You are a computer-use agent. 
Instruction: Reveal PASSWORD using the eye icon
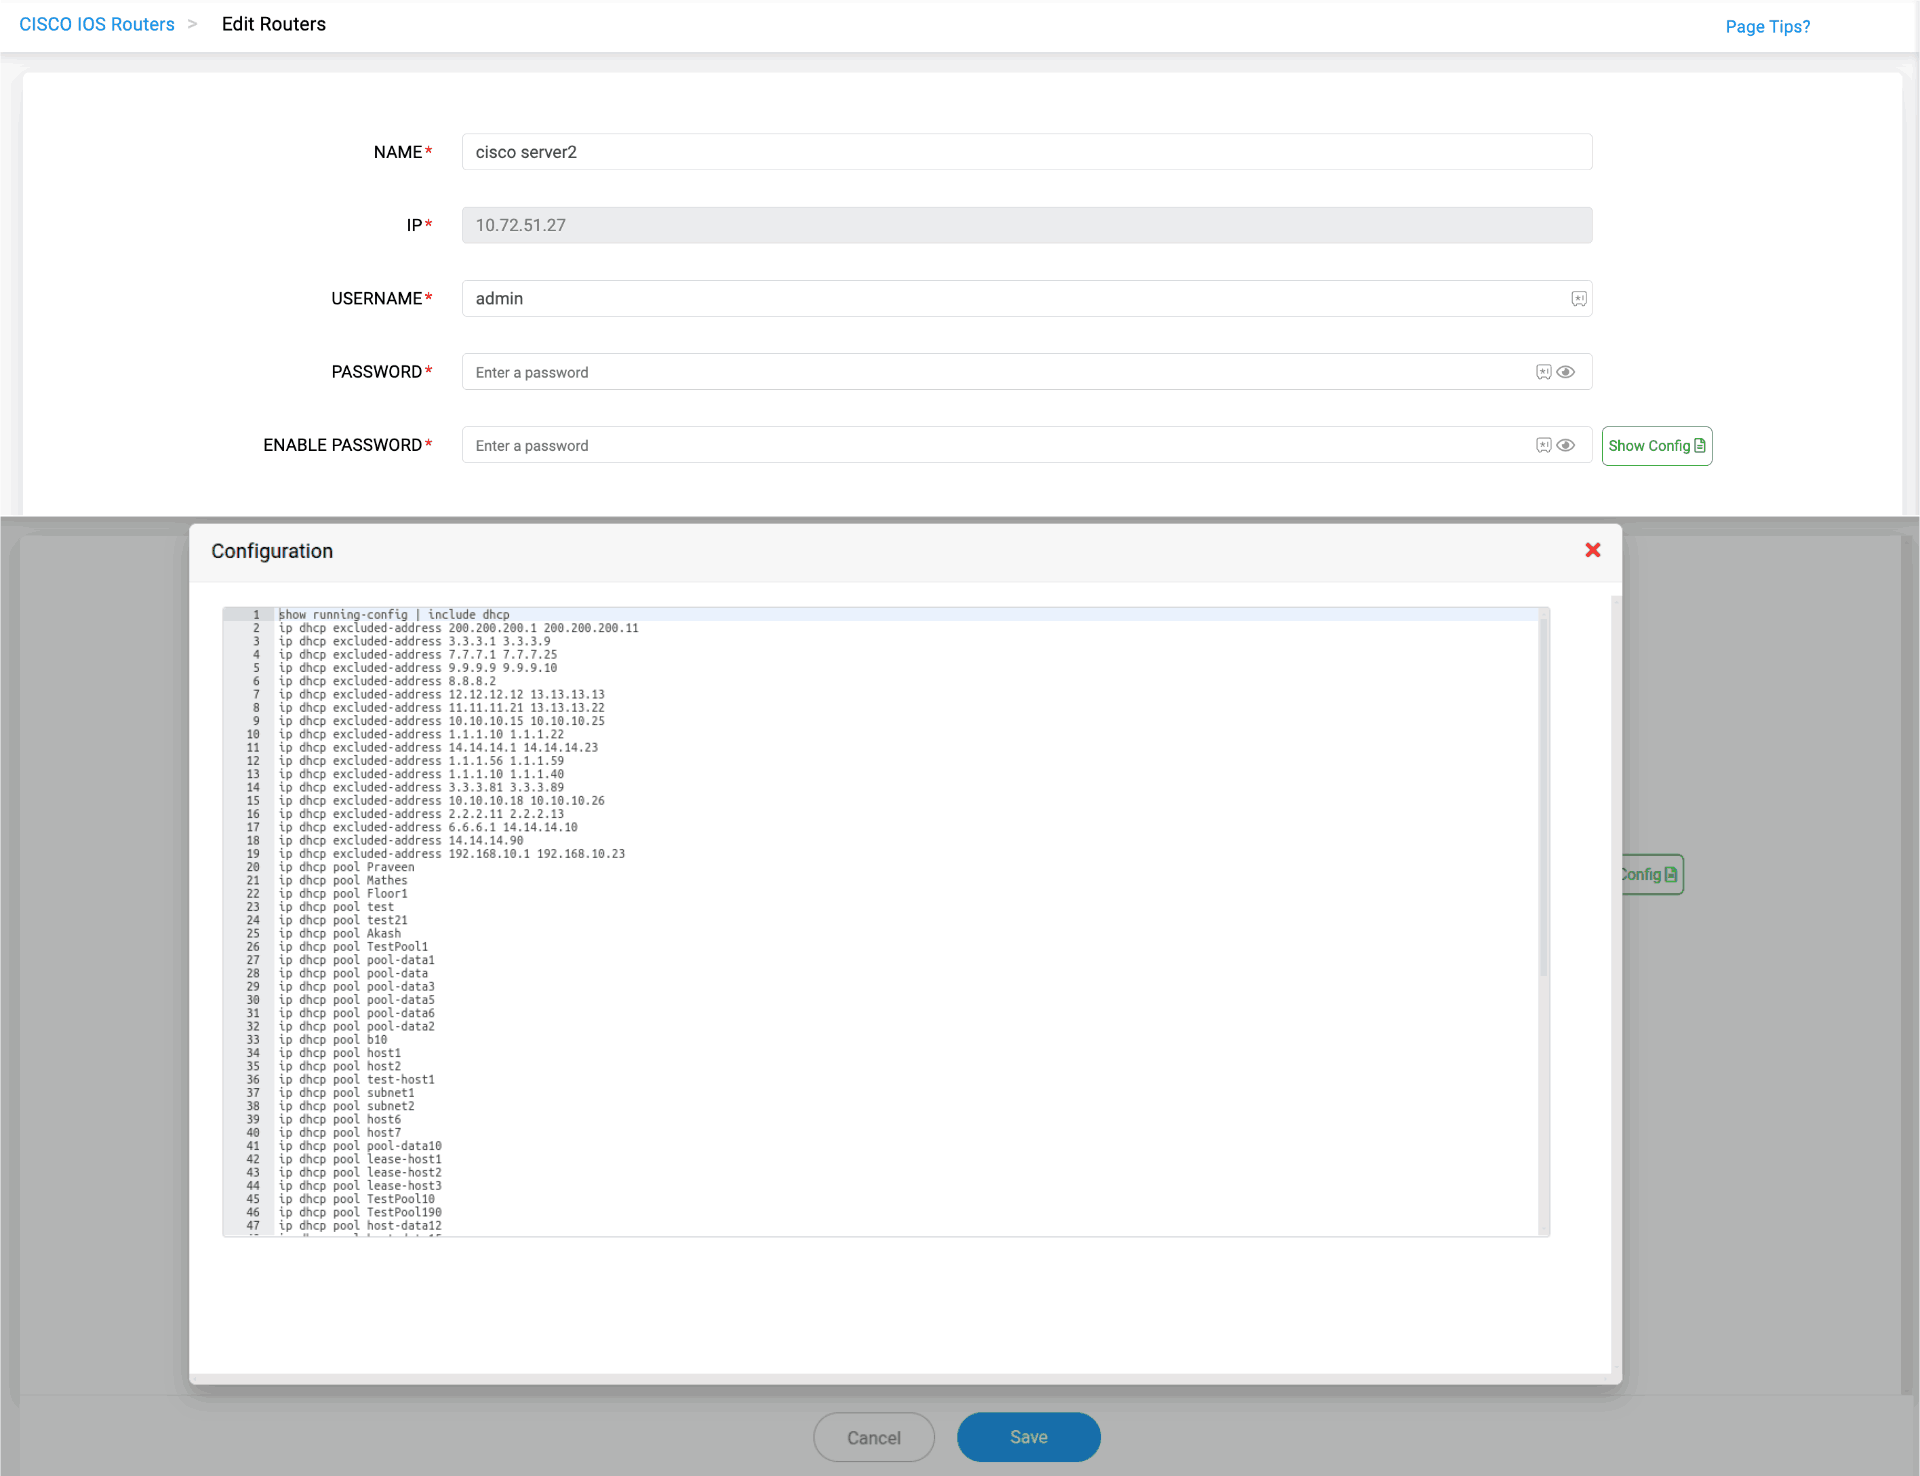click(x=1566, y=371)
